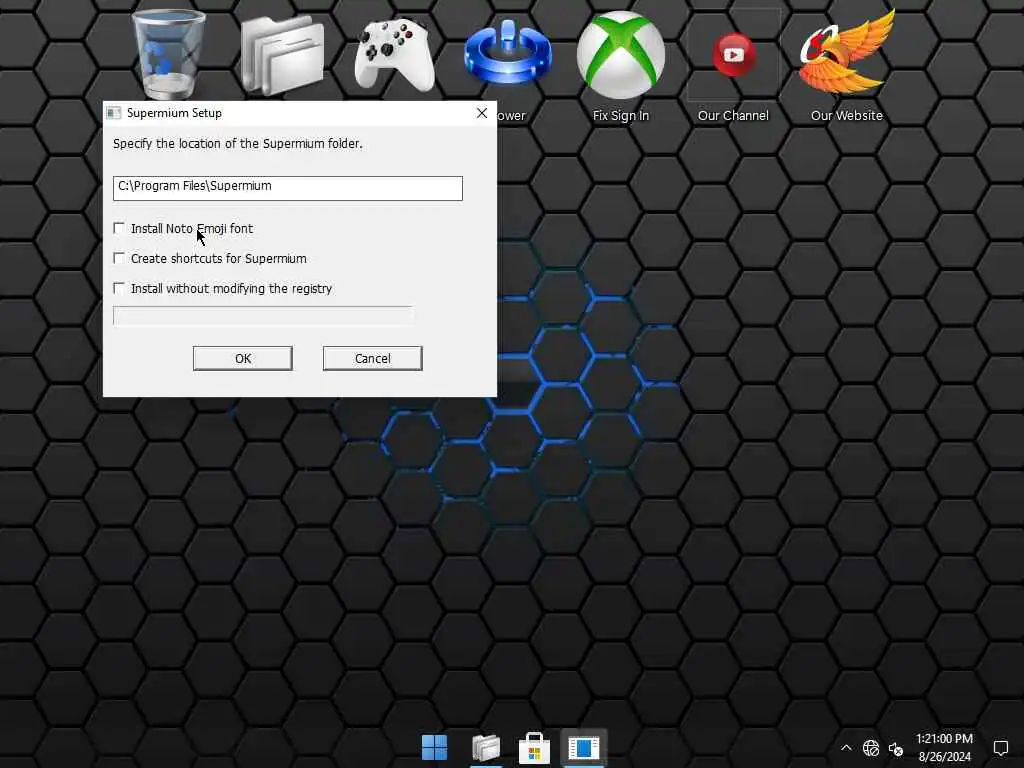1024x768 pixels.
Task: Open the Recycle Bin desktop icon
Action: coord(168,54)
